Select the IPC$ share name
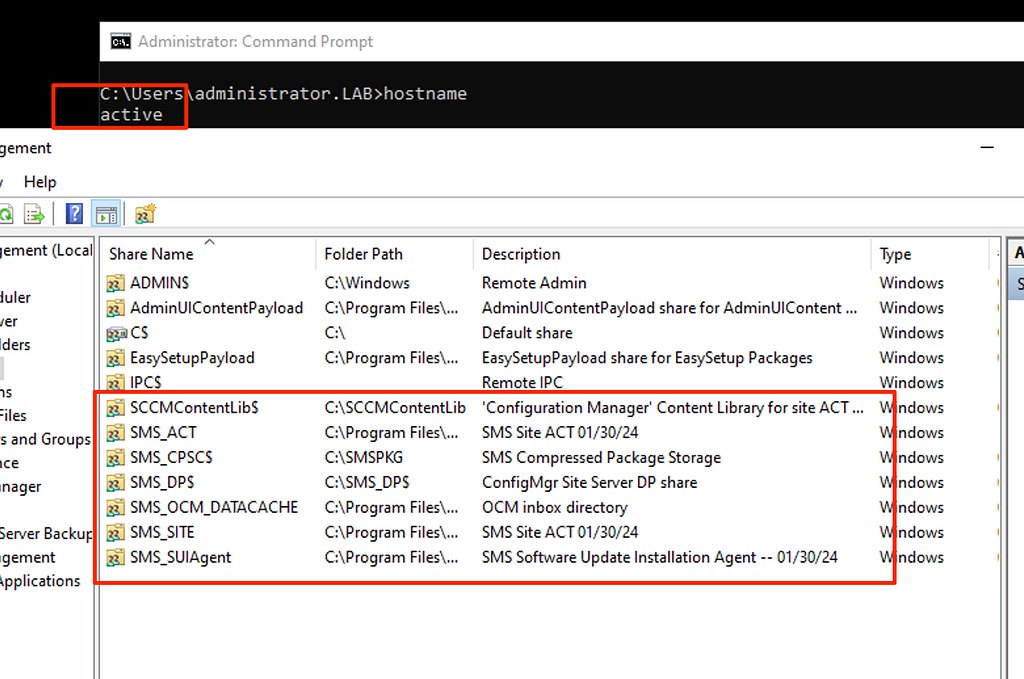This screenshot has width=1024, height=679. pyautogui.click(x=146, y=383)
